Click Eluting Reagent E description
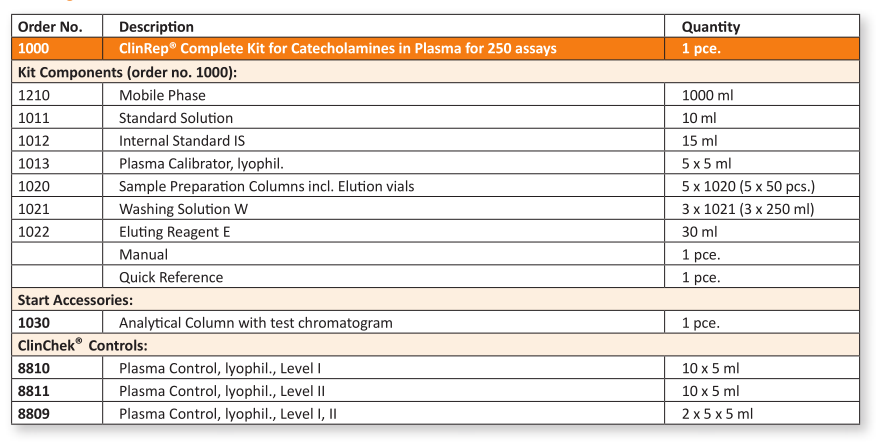 (x=175, y=232)
